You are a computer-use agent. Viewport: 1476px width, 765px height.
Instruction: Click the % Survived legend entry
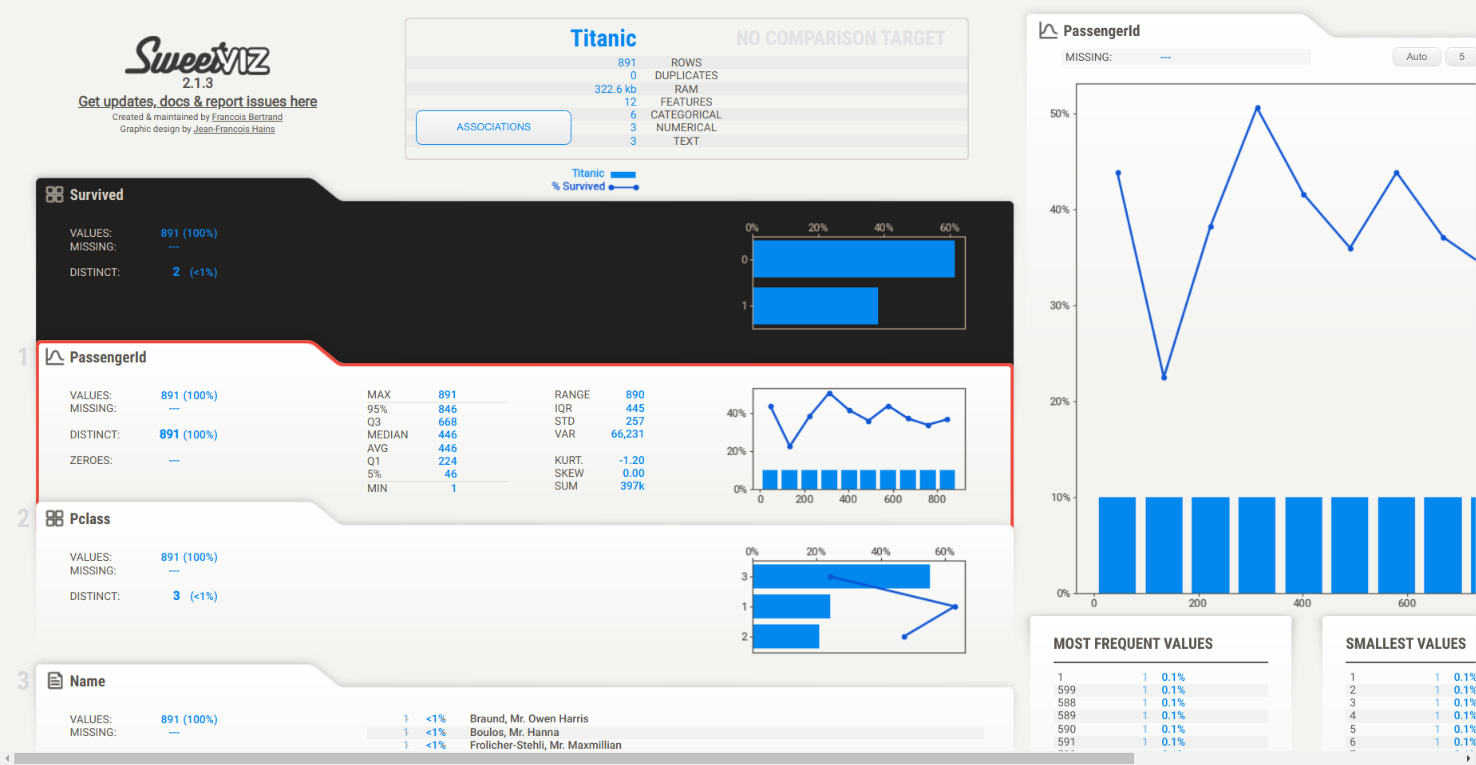point(595,187)
